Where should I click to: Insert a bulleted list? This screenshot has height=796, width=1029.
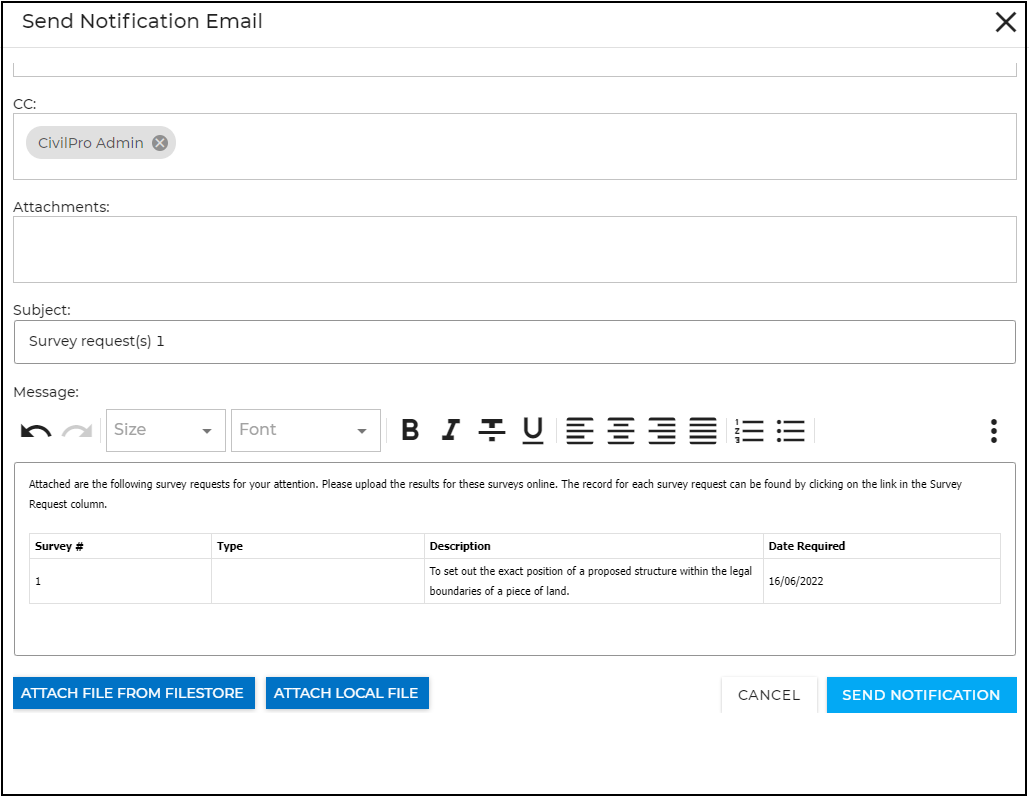click(x=791, y=430)
